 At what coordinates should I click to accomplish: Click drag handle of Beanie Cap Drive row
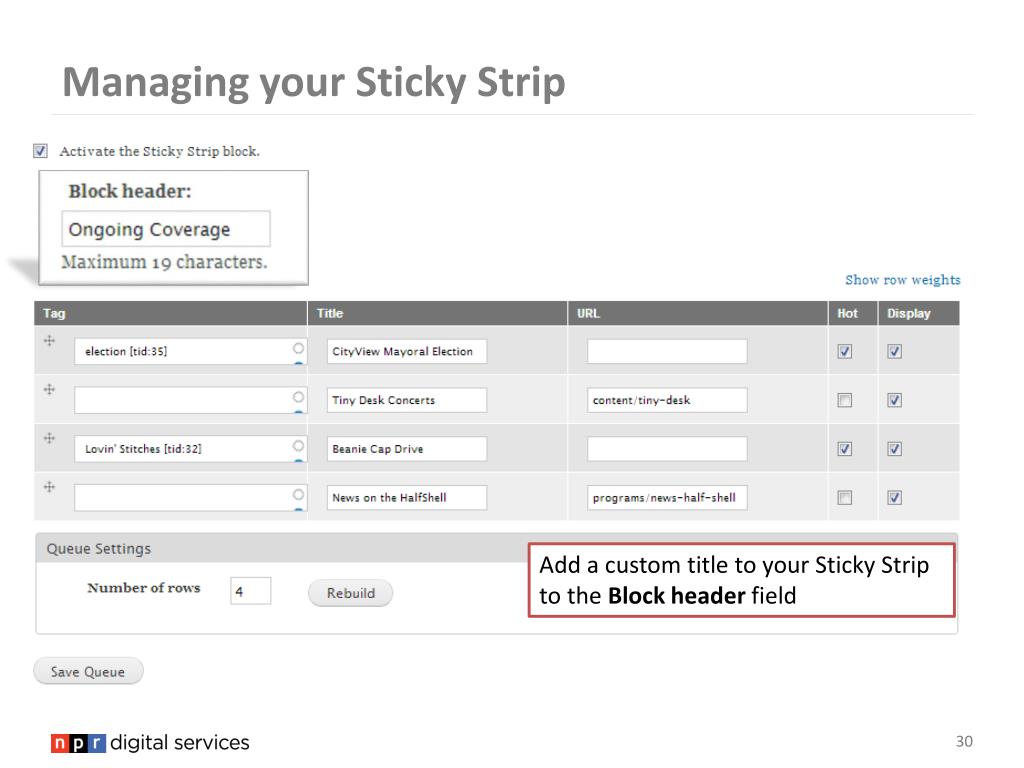[49, 438]
